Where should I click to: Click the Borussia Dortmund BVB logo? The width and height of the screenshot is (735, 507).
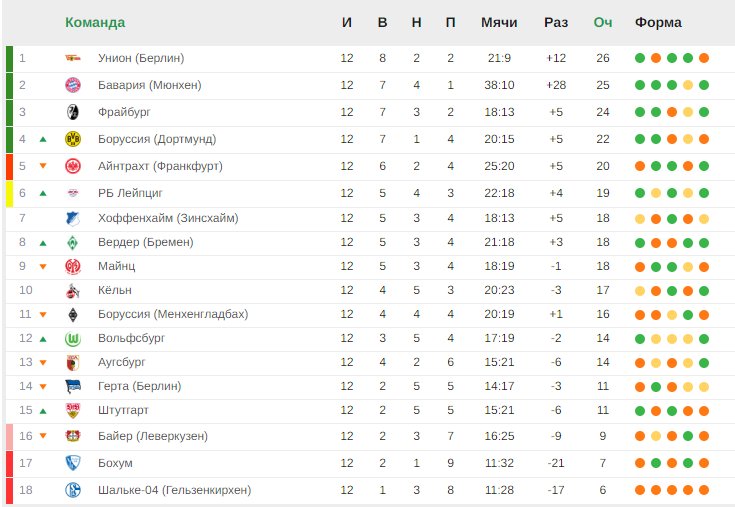[x=73, y=139]
